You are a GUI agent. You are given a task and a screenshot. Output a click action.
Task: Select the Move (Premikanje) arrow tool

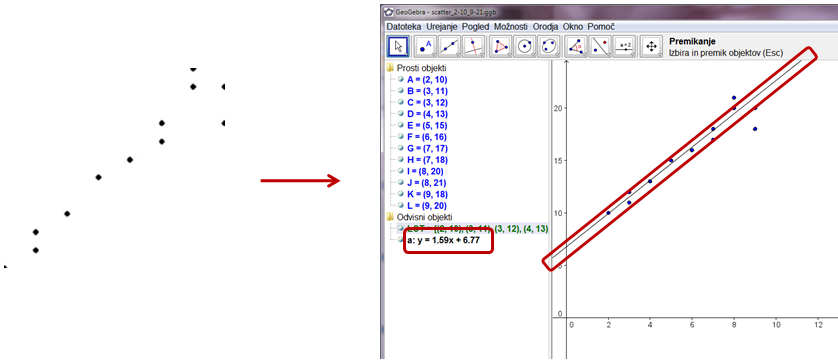click(x=397, y=47)
